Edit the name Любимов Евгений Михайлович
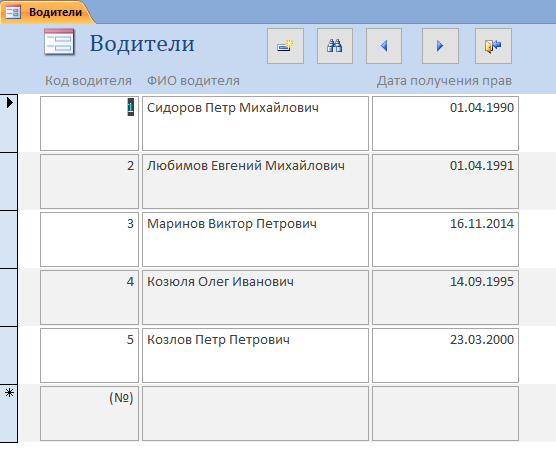Image resolution: width=556 pixels, height=469 pixels. tap(255, 182)
